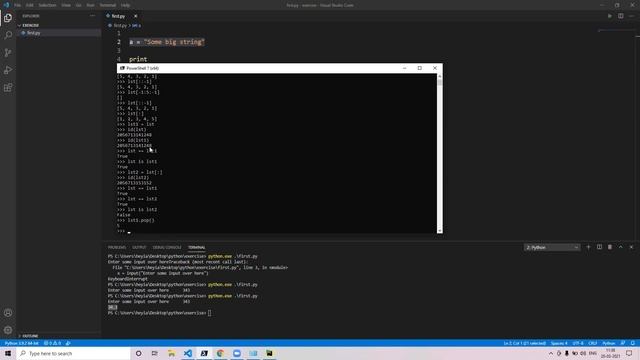The height and width of the screenshot is (360, 640).
Task: Close the terminal panel
Action: coord(631,247)
